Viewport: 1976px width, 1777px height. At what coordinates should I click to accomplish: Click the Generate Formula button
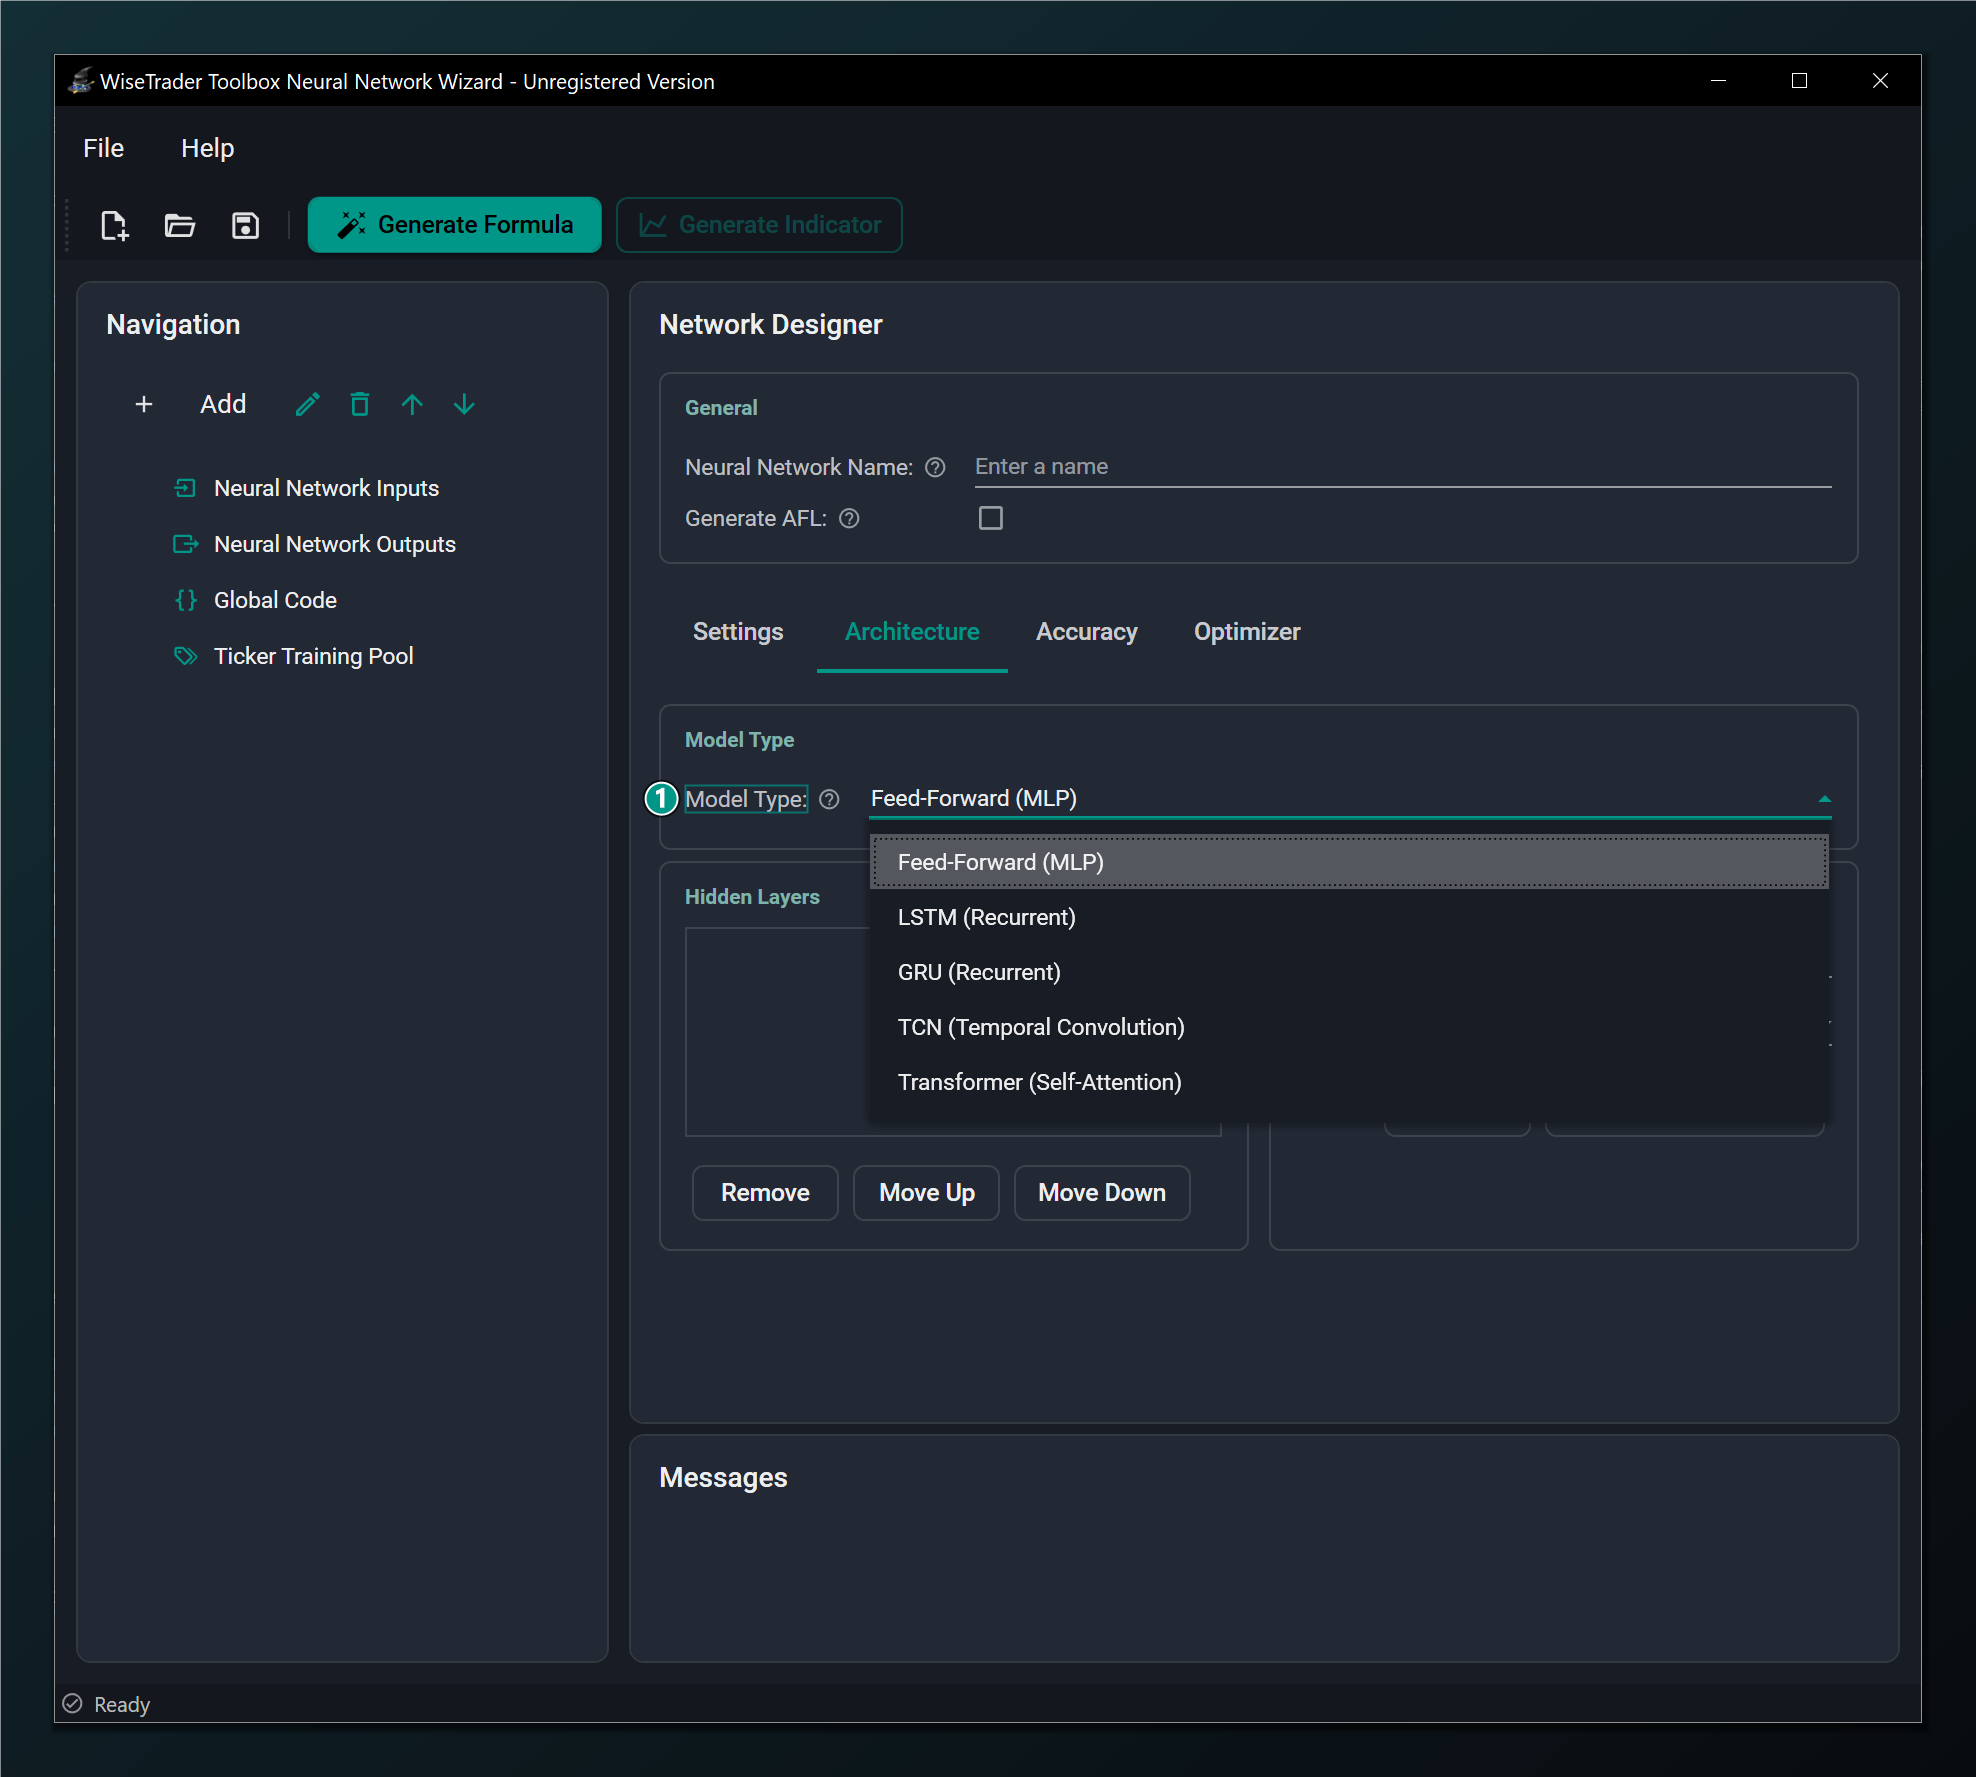(455, 225)
